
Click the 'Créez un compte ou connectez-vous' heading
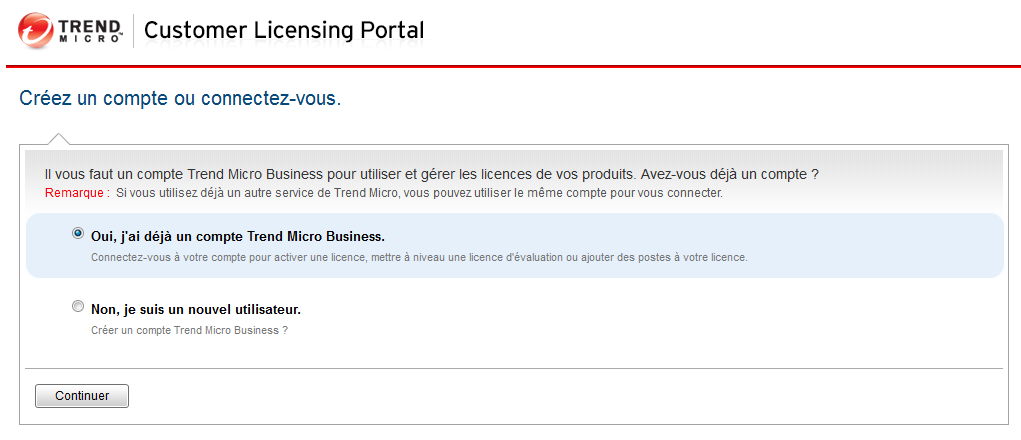[180, 100]
